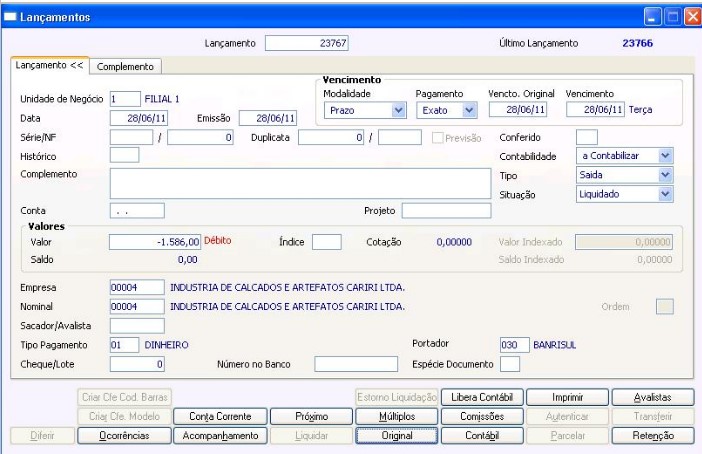Image resolution: width=702 pixels, height=454 pixels.
Task: Focus the Série input field
Action: click(131, 137)
